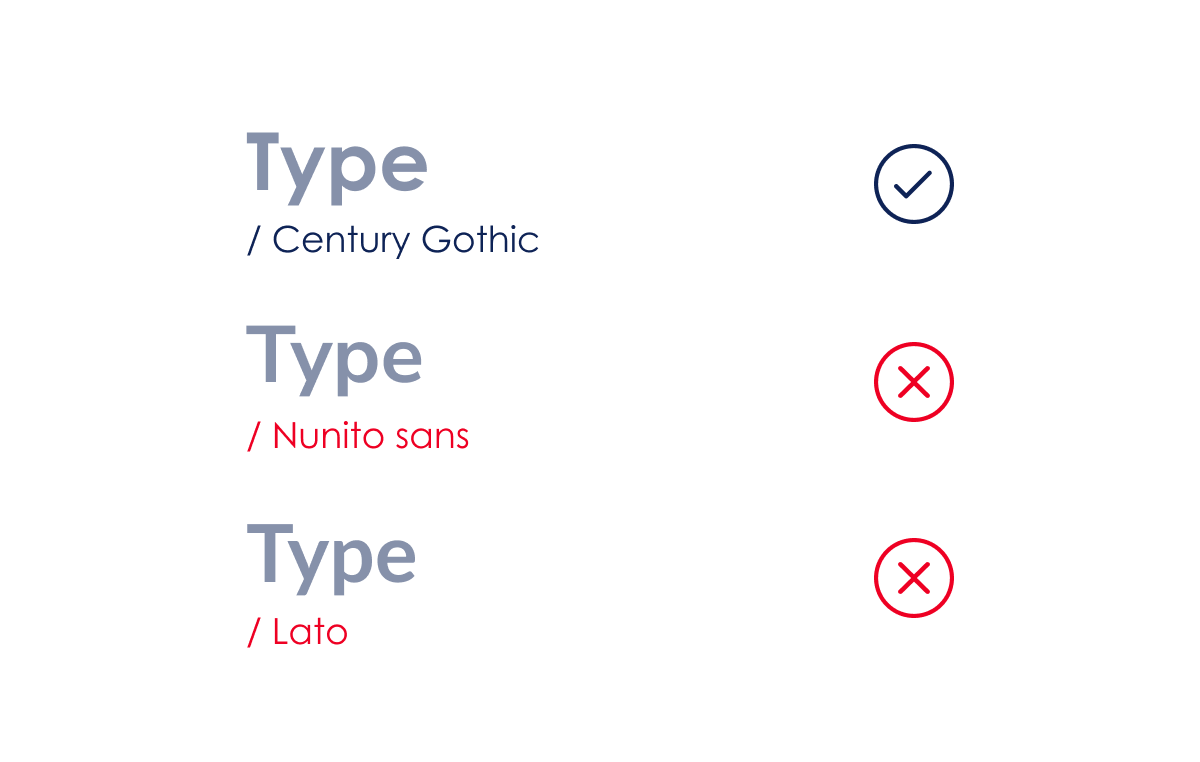Click the red X icon beside Nunito sans
Viewport: 1200px width, 762px height.
pyautogui.click(x=913, y=382)
